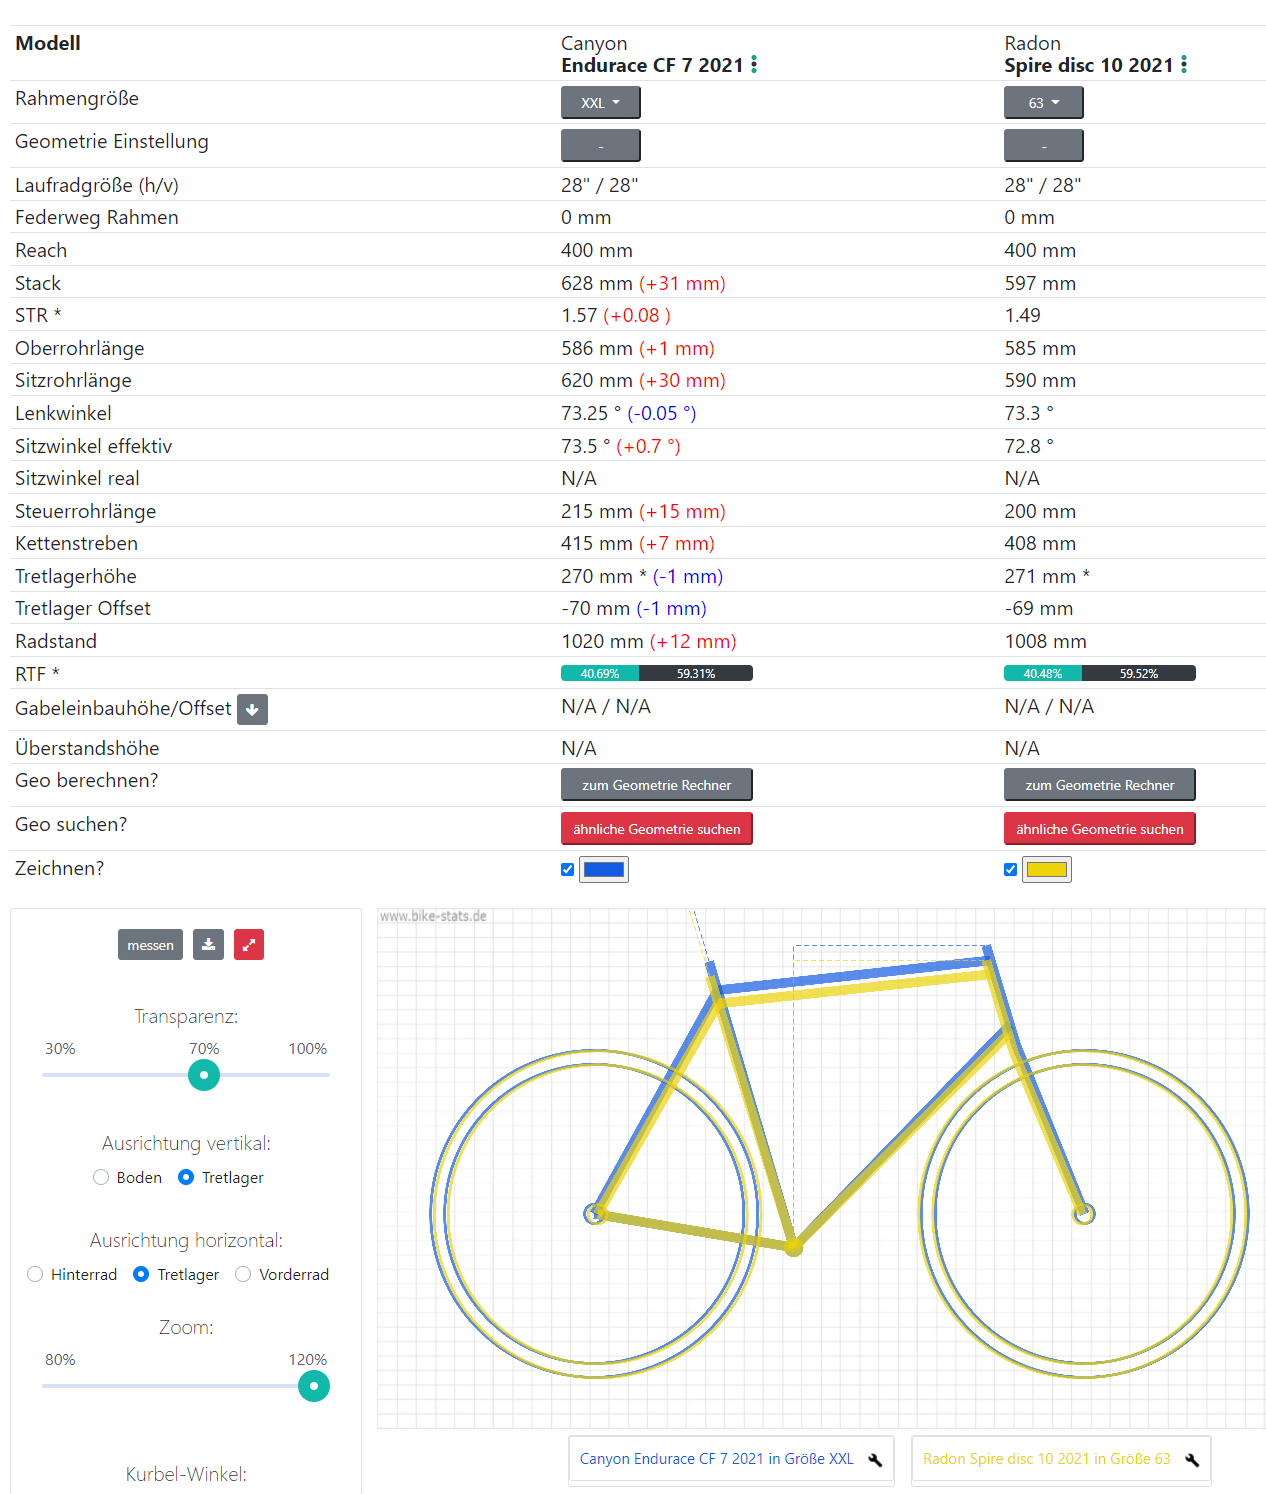Click the Radon ähnliche Geometrie suchen button
The width and height of the screenshot is (1266, 1494).
coord(1099,829)
